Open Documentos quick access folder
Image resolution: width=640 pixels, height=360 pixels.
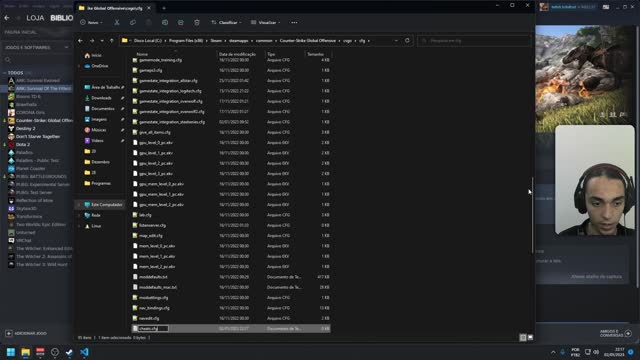(102, 109)
